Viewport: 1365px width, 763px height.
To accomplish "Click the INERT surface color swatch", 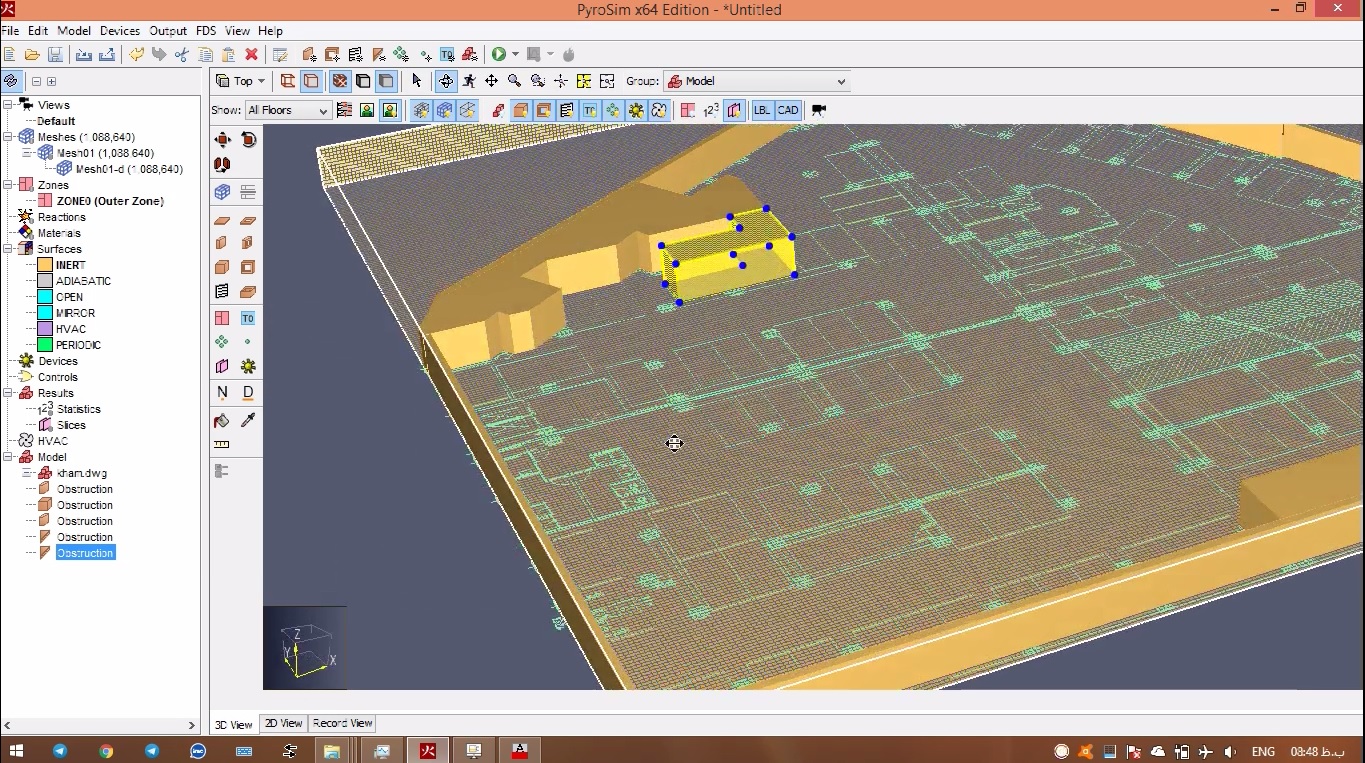I will [x=45, y=265].
